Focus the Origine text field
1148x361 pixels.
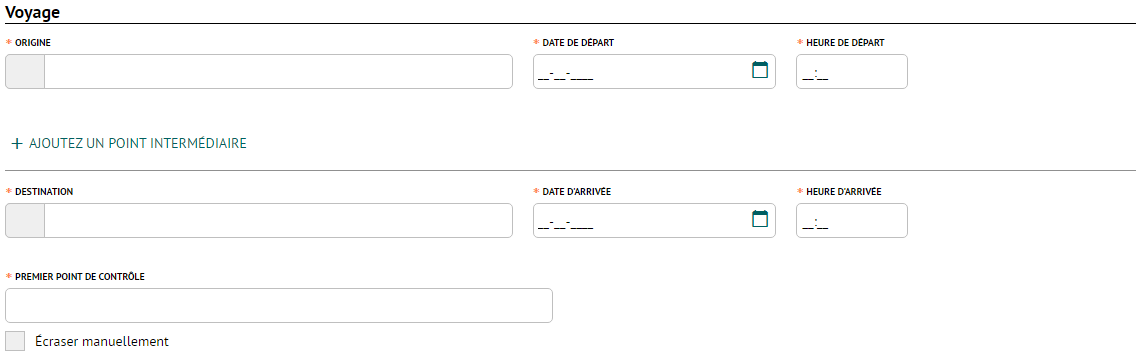pyautogui.click(x=278, y=72)
